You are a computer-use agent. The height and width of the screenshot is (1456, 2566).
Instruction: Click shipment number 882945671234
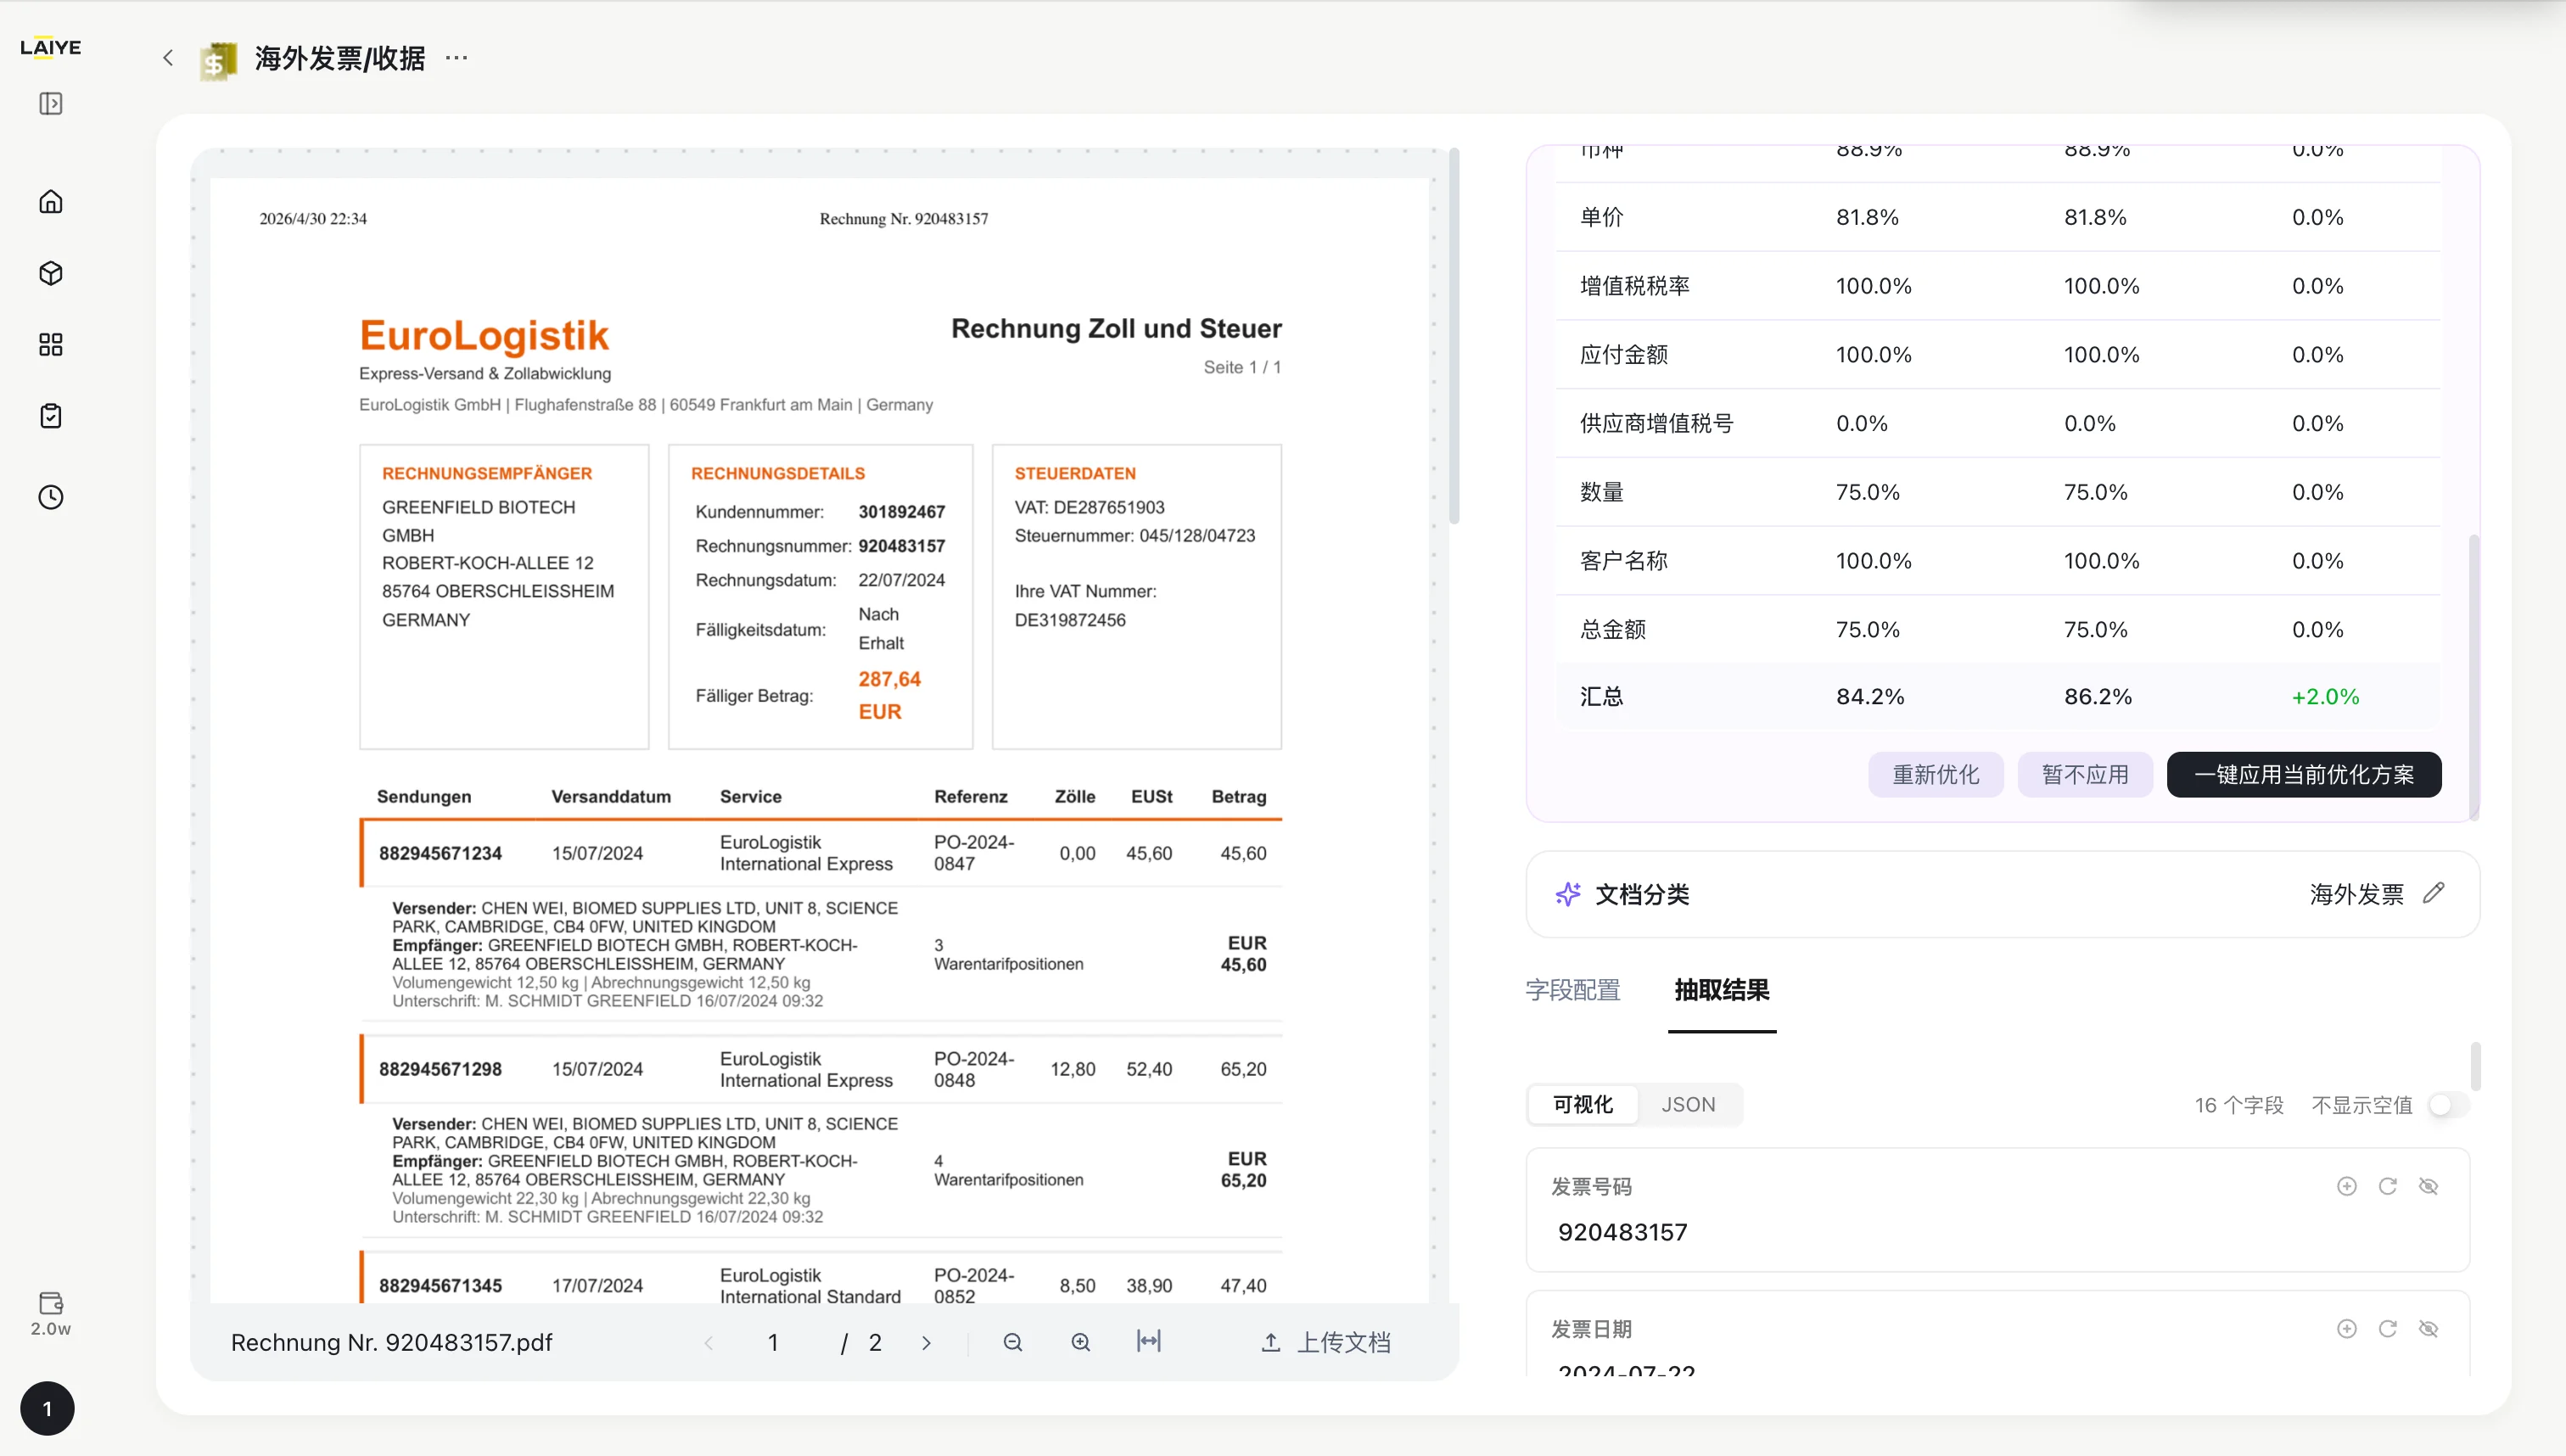440,853
